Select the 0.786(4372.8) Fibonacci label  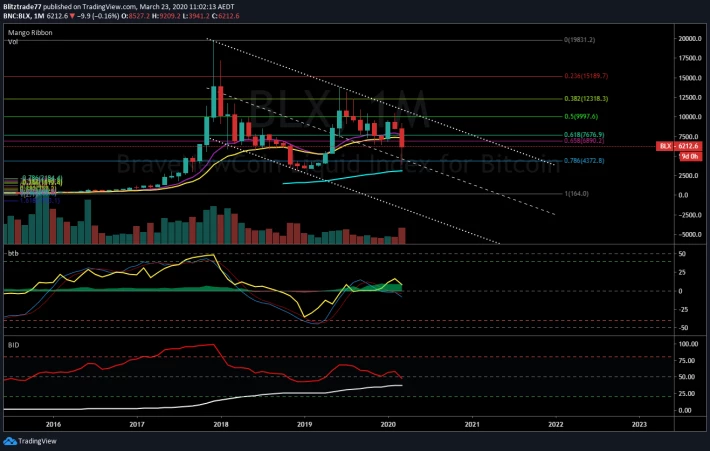coord(584,161)
